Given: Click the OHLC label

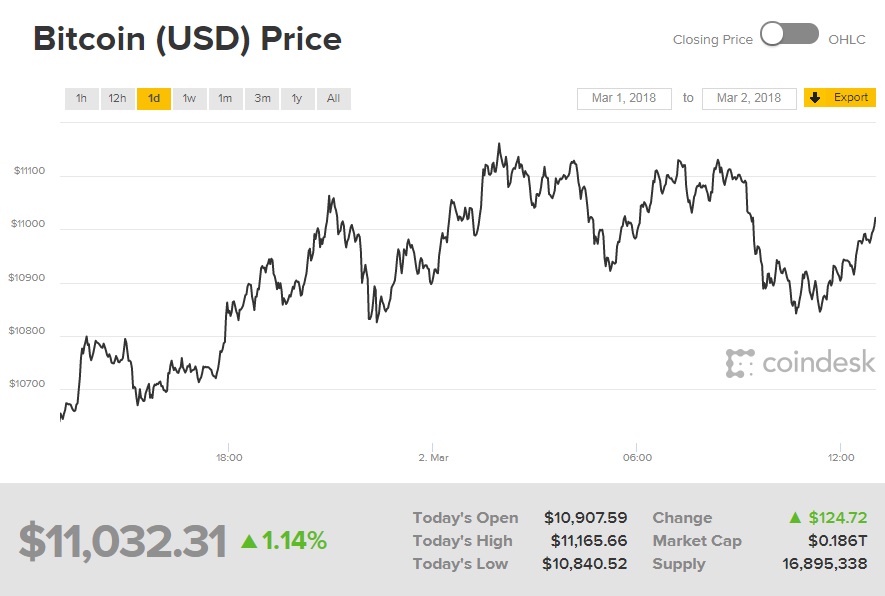Looking at the screenshot, I should [847, 40].
